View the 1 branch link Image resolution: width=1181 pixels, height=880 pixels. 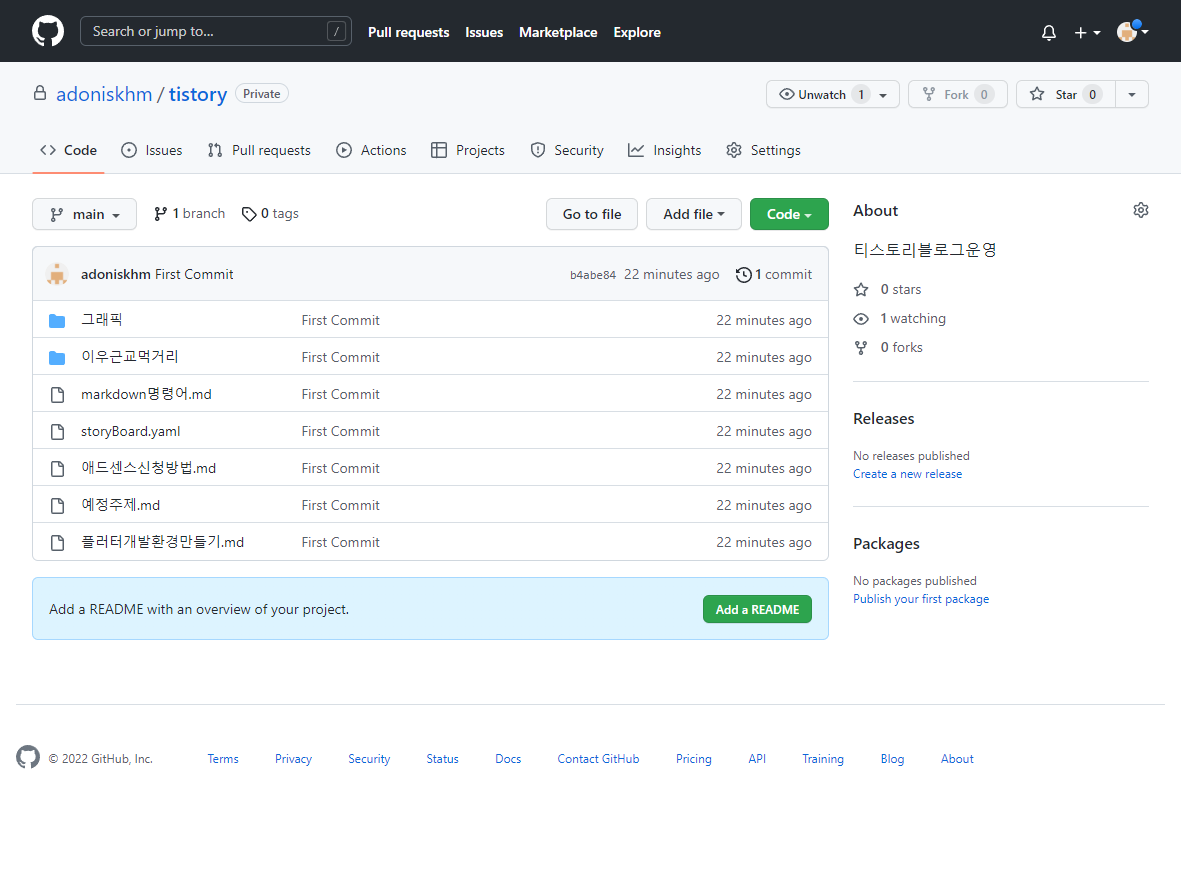(x=189, y=214)
